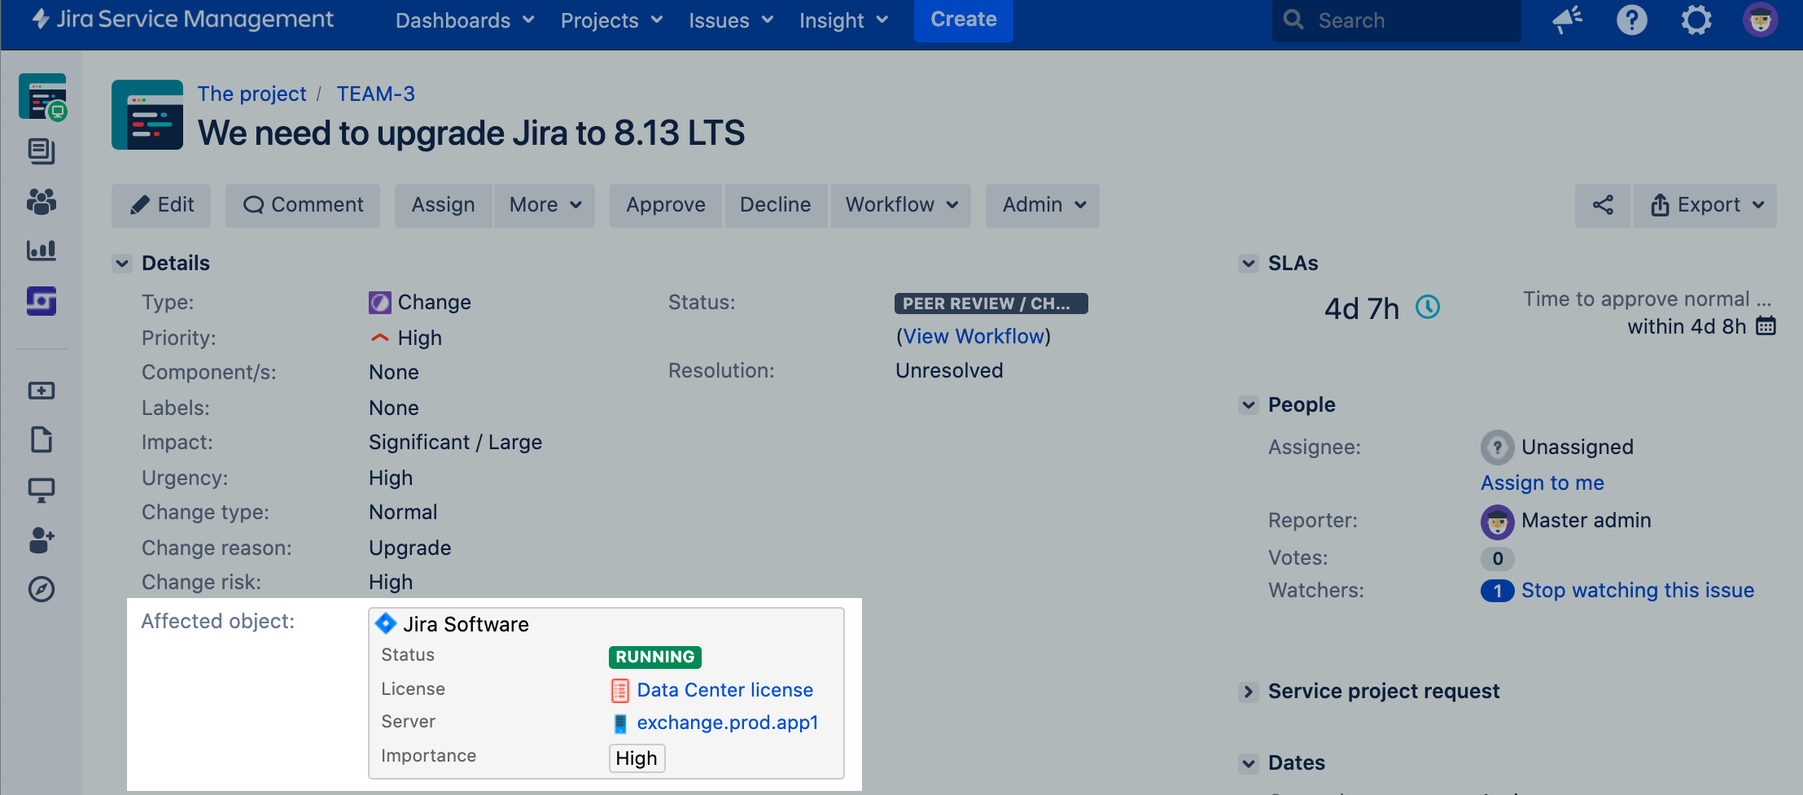Open the Insight dropdown menu
This screenshot has width=1803, height=795.
coord(843,20)
